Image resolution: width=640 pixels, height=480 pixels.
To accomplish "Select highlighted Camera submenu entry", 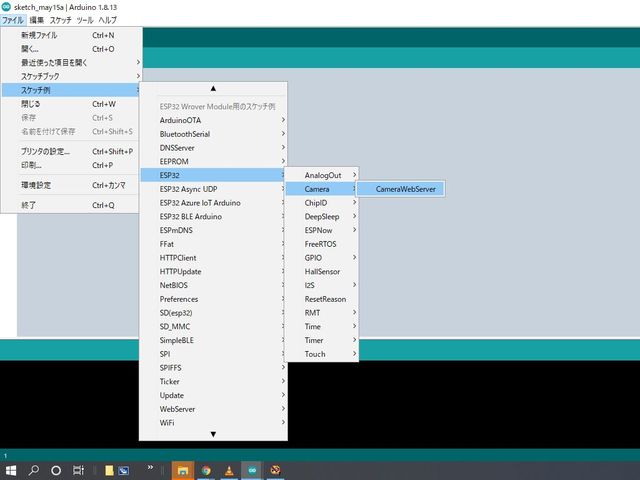I will click(322, 189).
